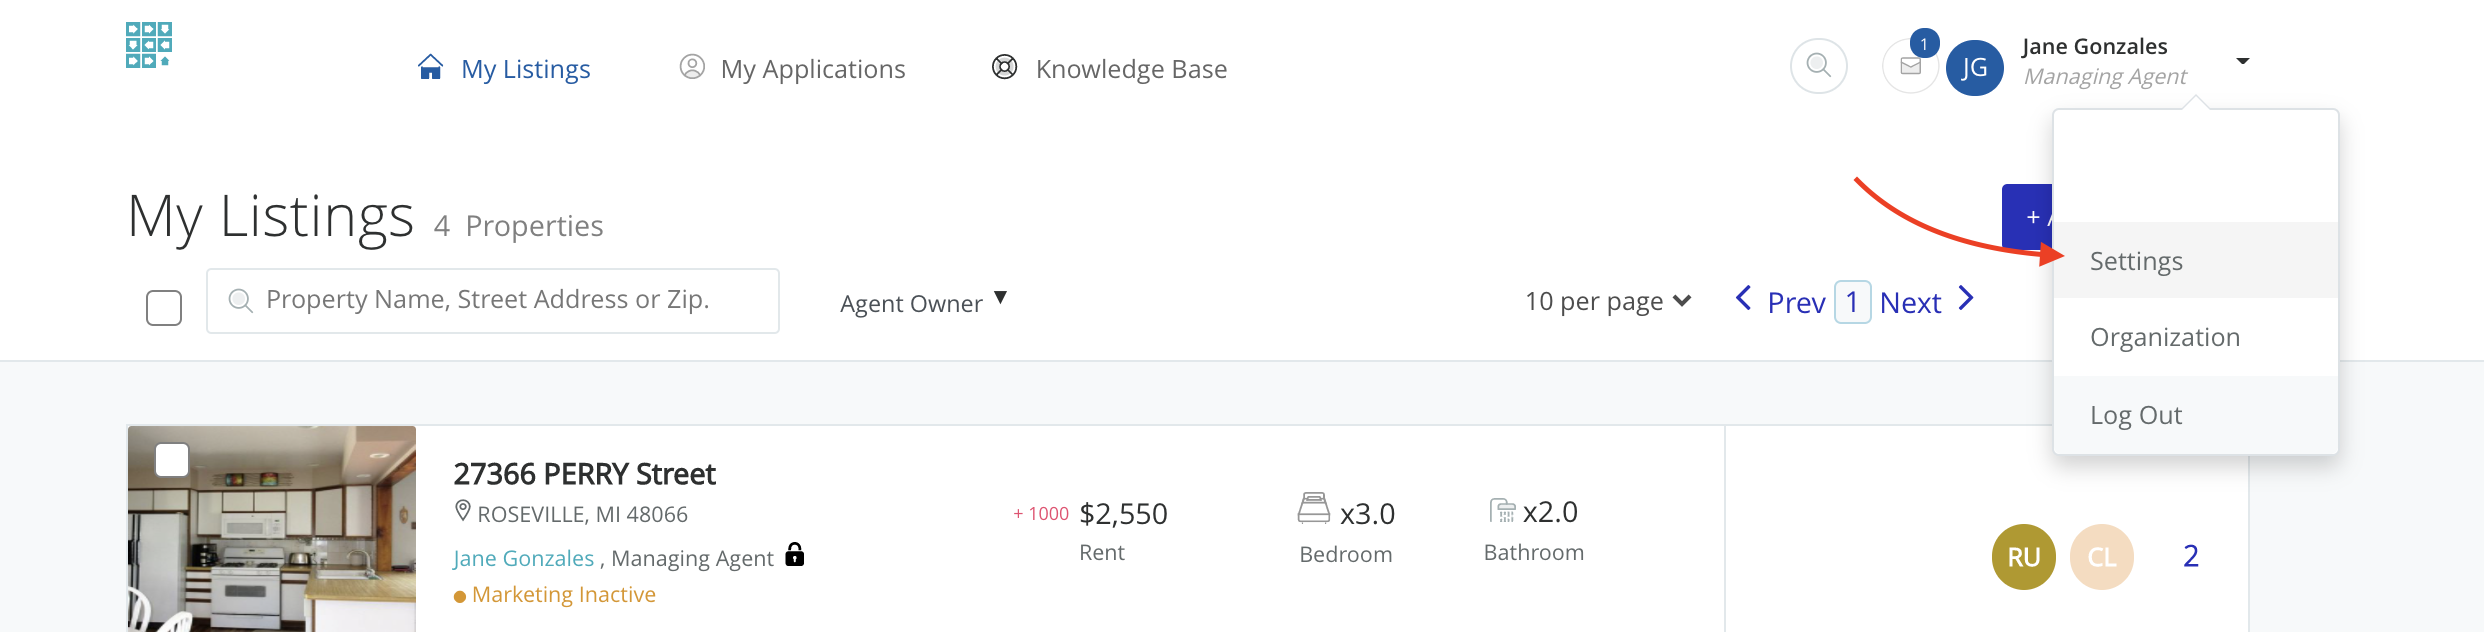Click the lock icon next to Managing Agent
Viewport: 2484px width, 632px height.
click(x=795, y=554)
